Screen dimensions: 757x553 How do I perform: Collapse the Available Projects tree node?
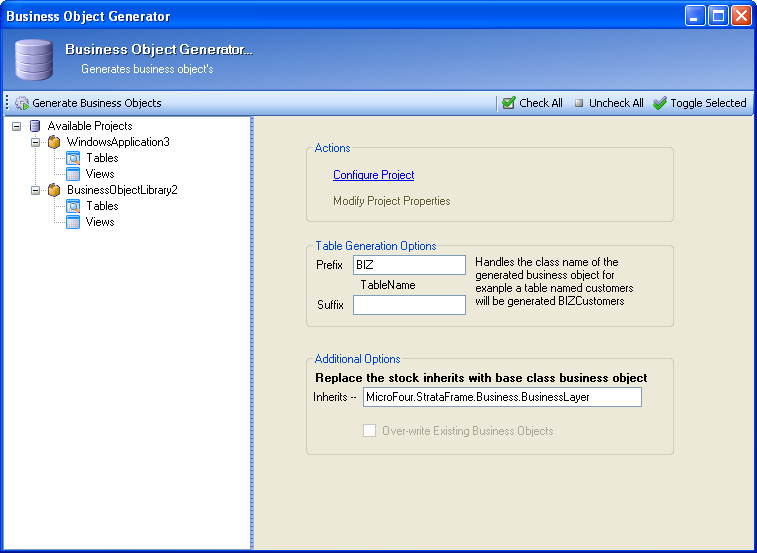[x=16, y=126]
